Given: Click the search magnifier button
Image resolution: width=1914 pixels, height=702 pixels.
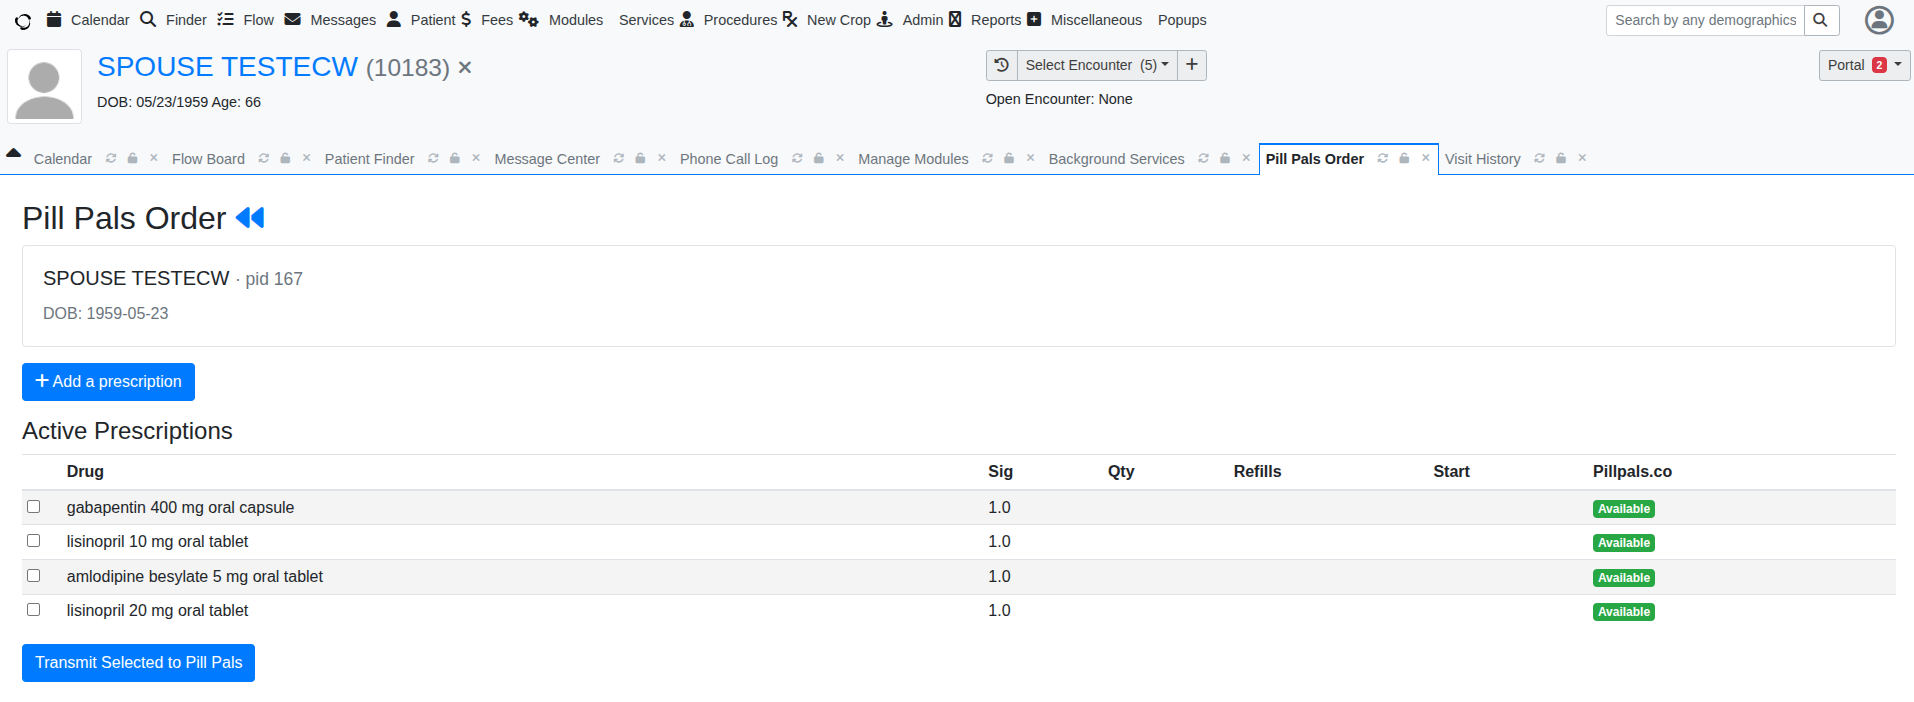Looking at the screenshot, I should tap(1821, 20).
